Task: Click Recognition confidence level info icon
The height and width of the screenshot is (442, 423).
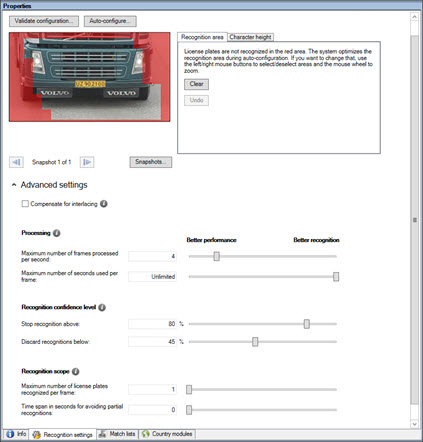Action: pyautogui.click(x=102, y=307)
